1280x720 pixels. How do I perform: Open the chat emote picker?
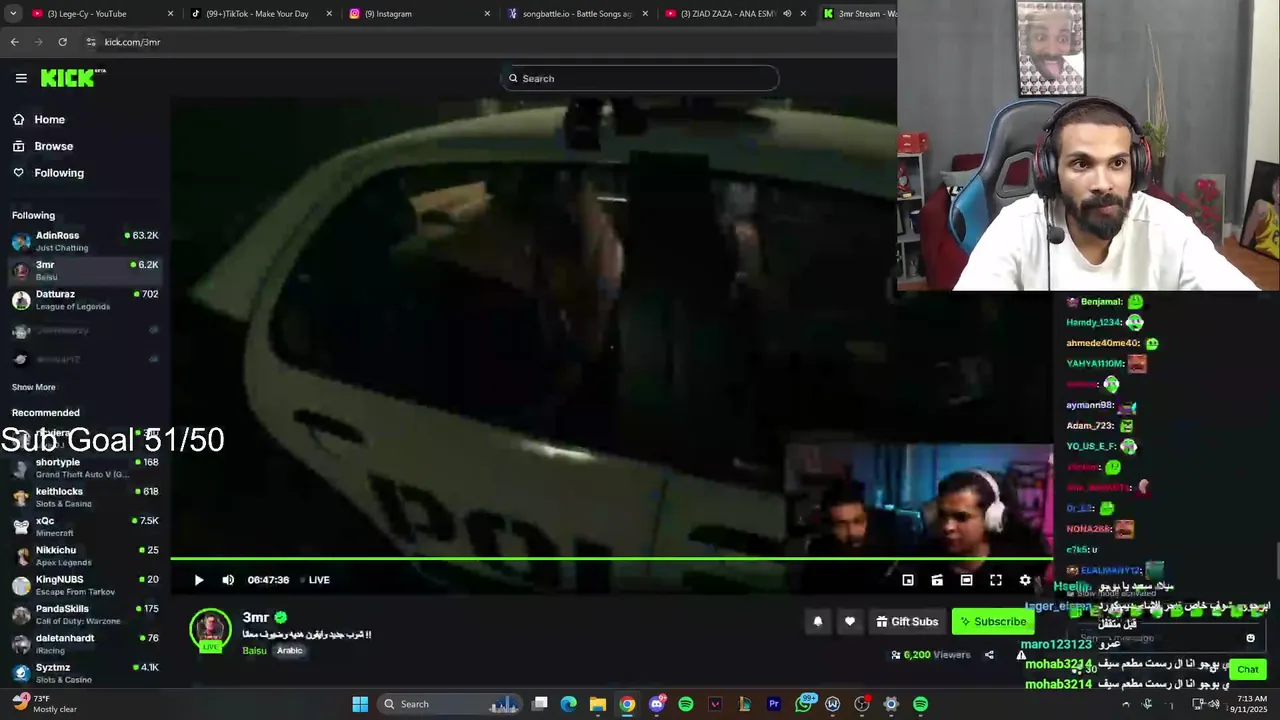[x=1250, y=638]
